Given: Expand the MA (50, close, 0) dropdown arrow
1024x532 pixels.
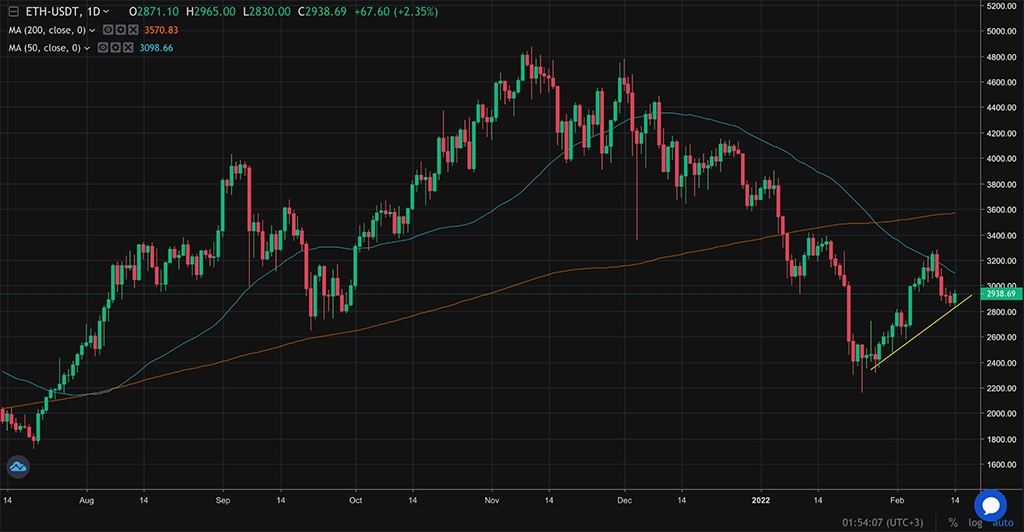Looking at the screenshot, I should [87, 48].
